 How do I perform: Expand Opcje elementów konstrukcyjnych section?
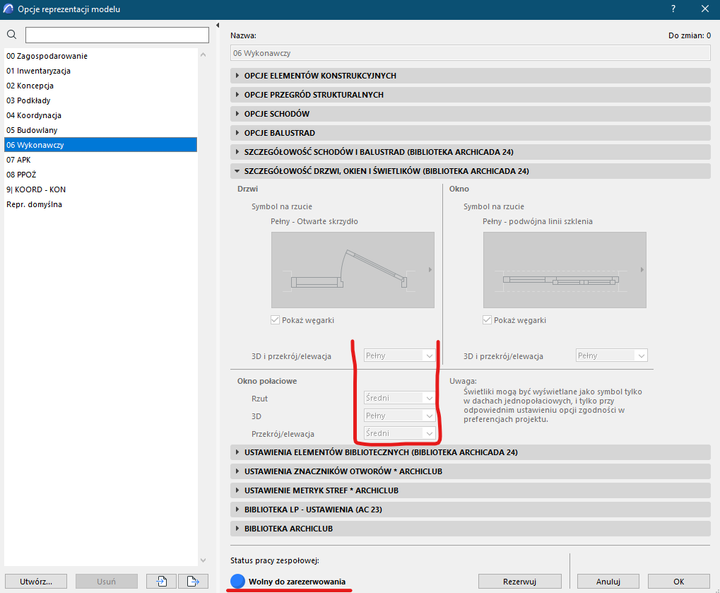click(x=470, y=76)
